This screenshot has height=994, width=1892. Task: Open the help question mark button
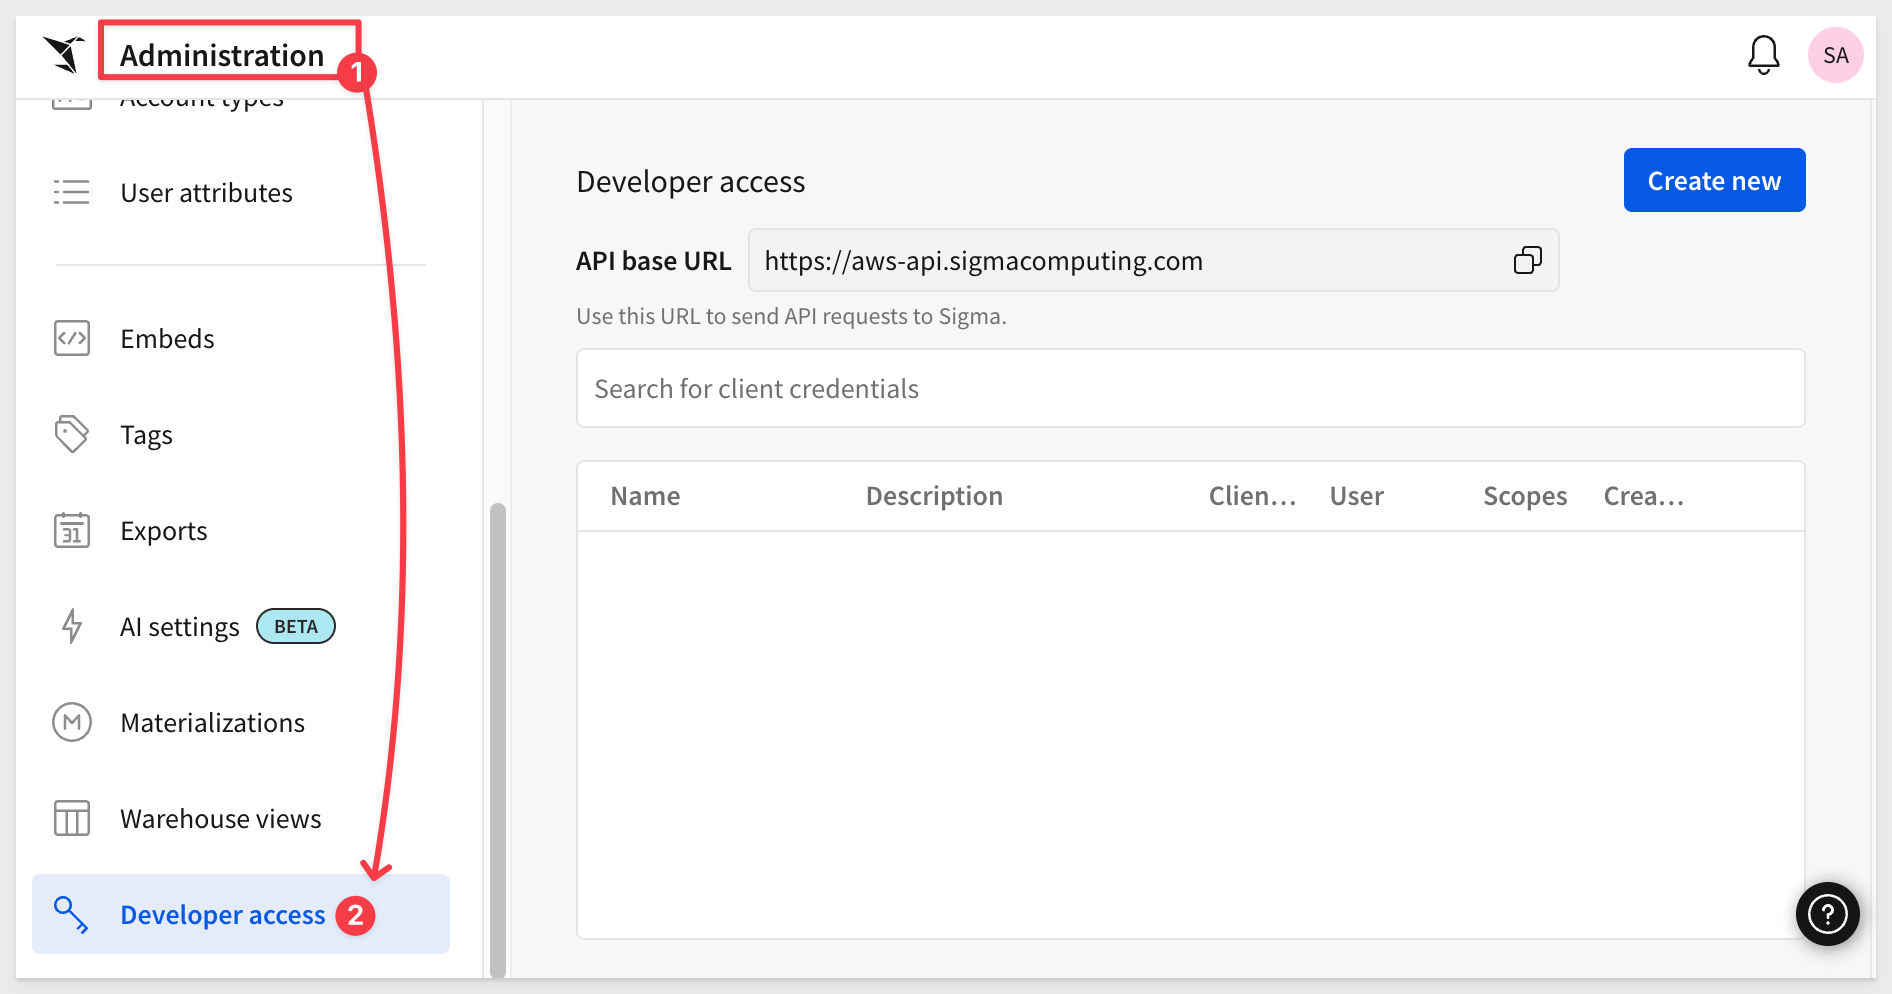[x=1827, y=913]
